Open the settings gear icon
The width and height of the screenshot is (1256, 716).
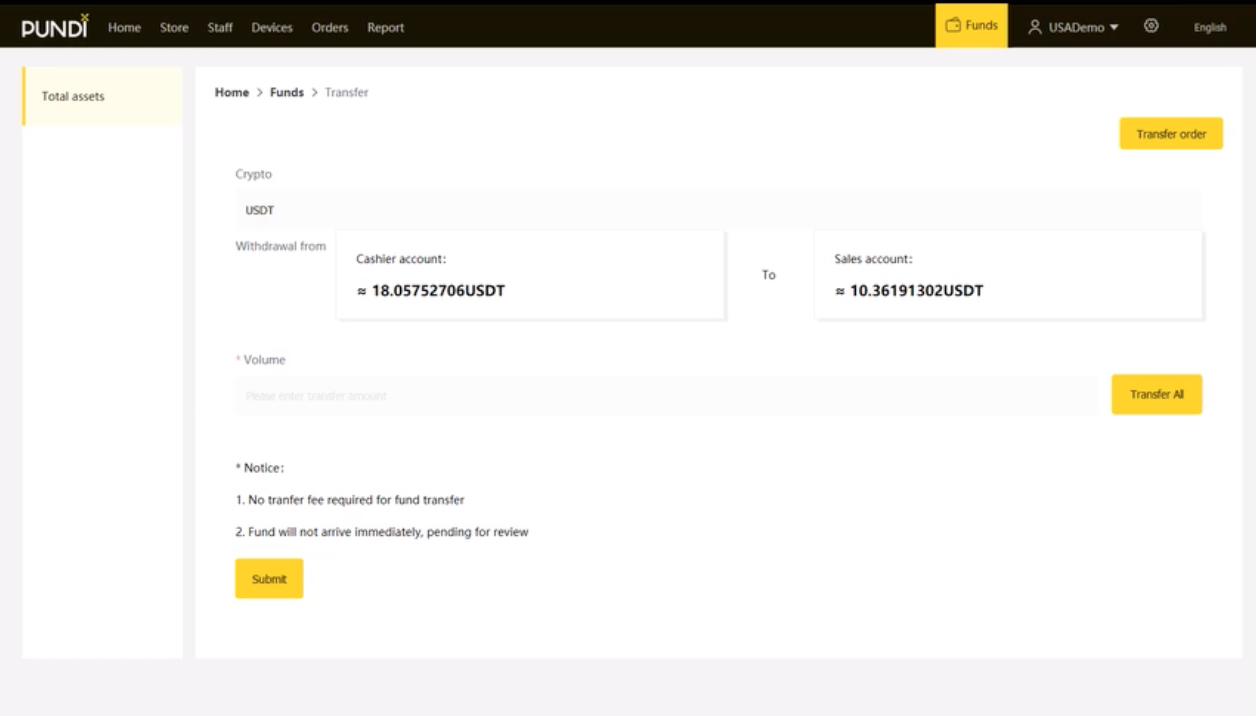pos(1151,26)
